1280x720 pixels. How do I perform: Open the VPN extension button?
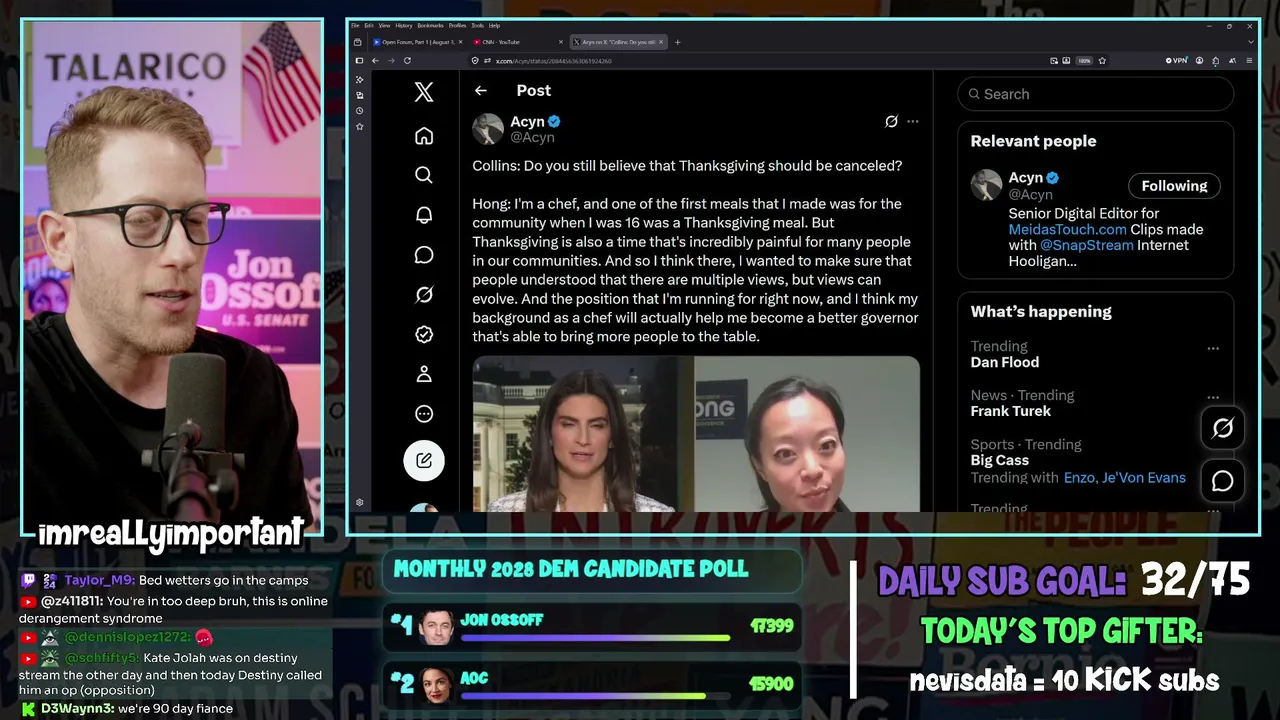point(1177,61)
